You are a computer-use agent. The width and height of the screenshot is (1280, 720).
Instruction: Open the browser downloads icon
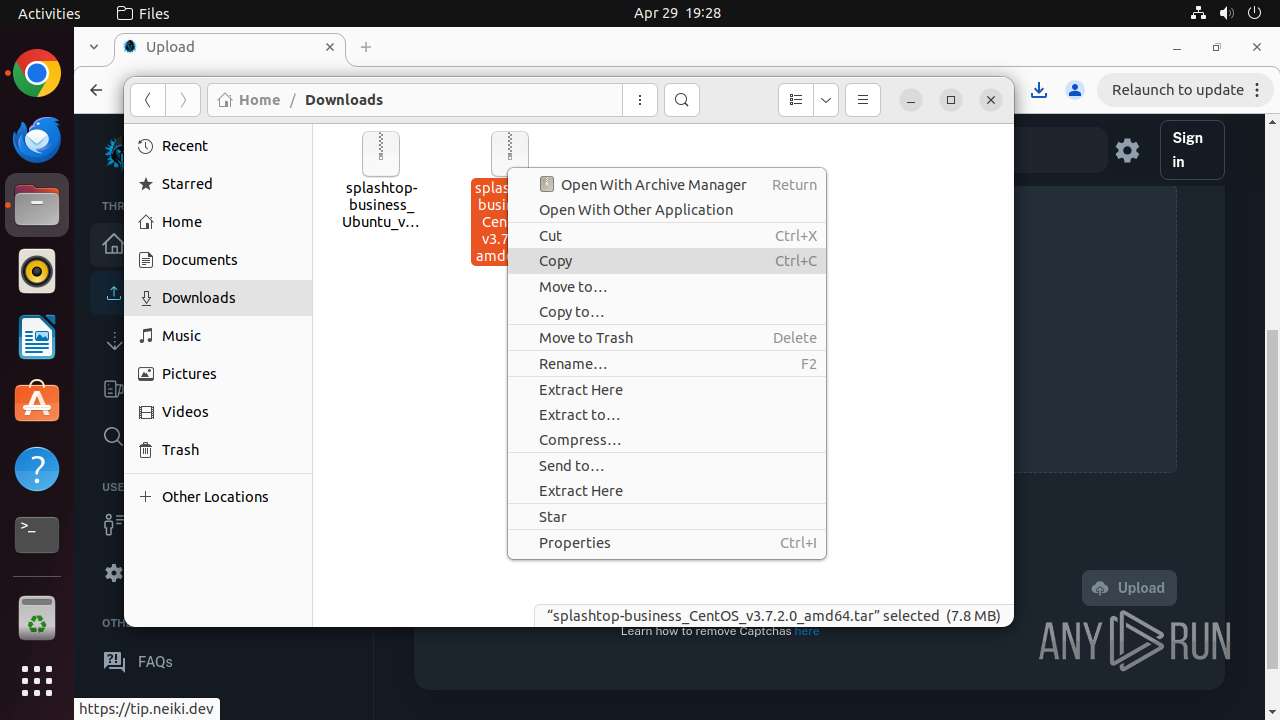point(1039,90)
